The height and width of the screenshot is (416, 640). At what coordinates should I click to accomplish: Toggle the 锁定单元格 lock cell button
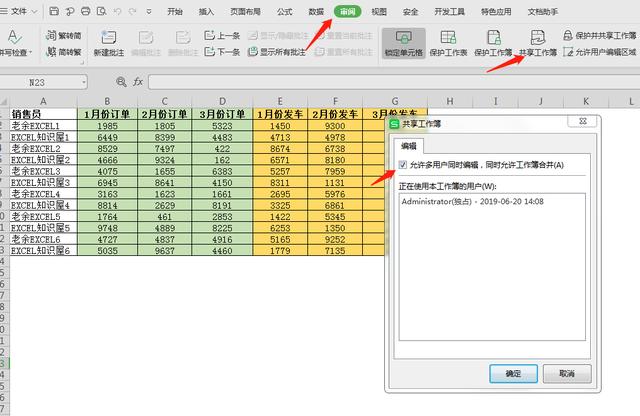pos(404,43)
